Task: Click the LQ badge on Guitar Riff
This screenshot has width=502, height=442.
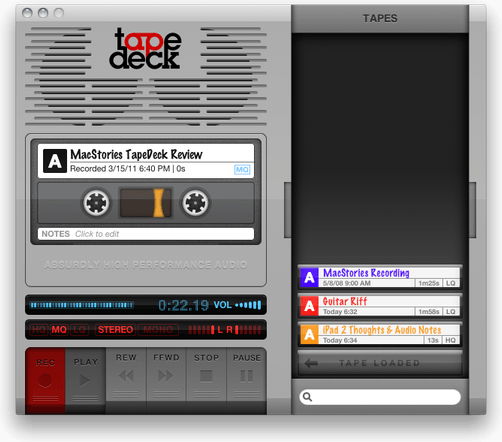Action: click(x=451, y=312)
